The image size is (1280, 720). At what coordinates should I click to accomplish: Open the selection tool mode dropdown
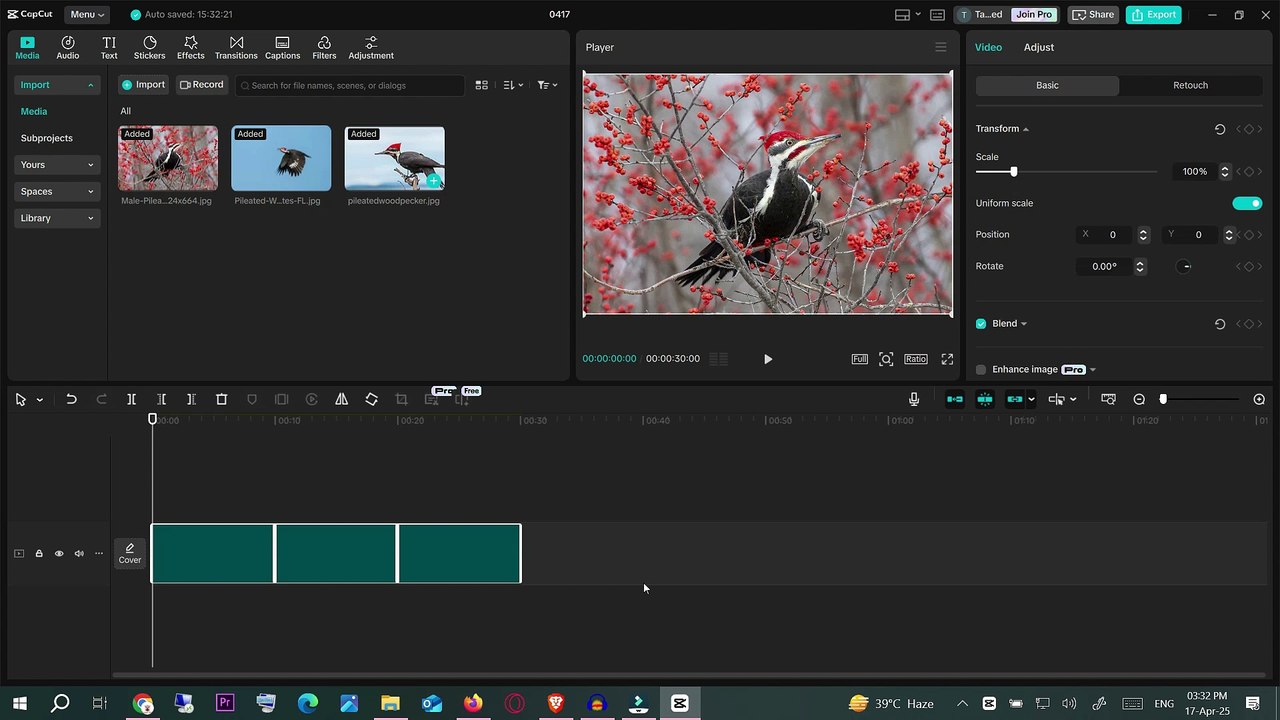[x=39, y=400]
